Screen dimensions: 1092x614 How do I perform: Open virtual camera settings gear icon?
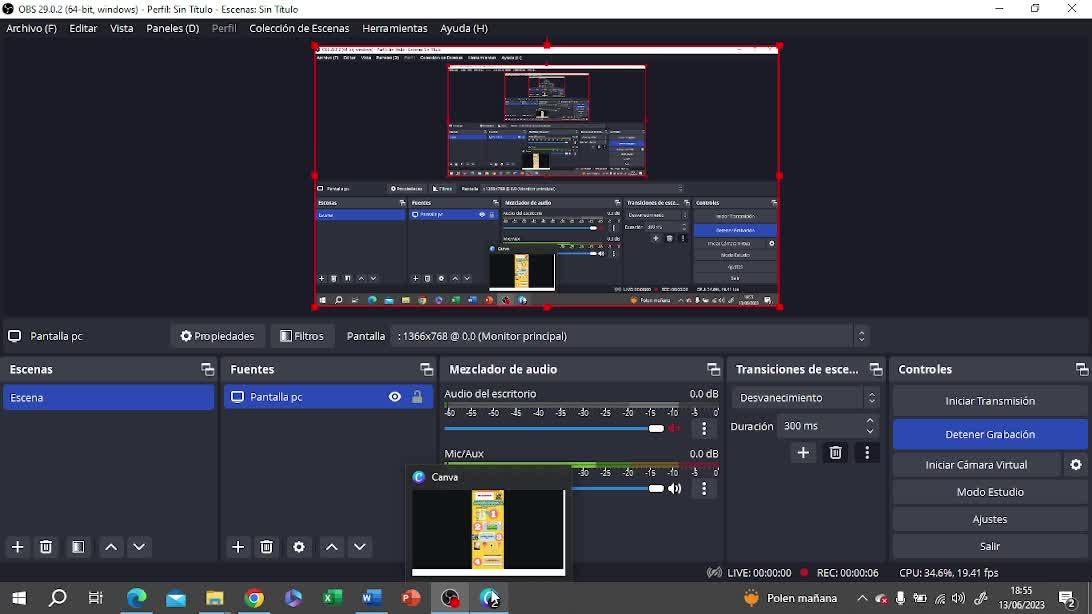[x=1076, y=465]
